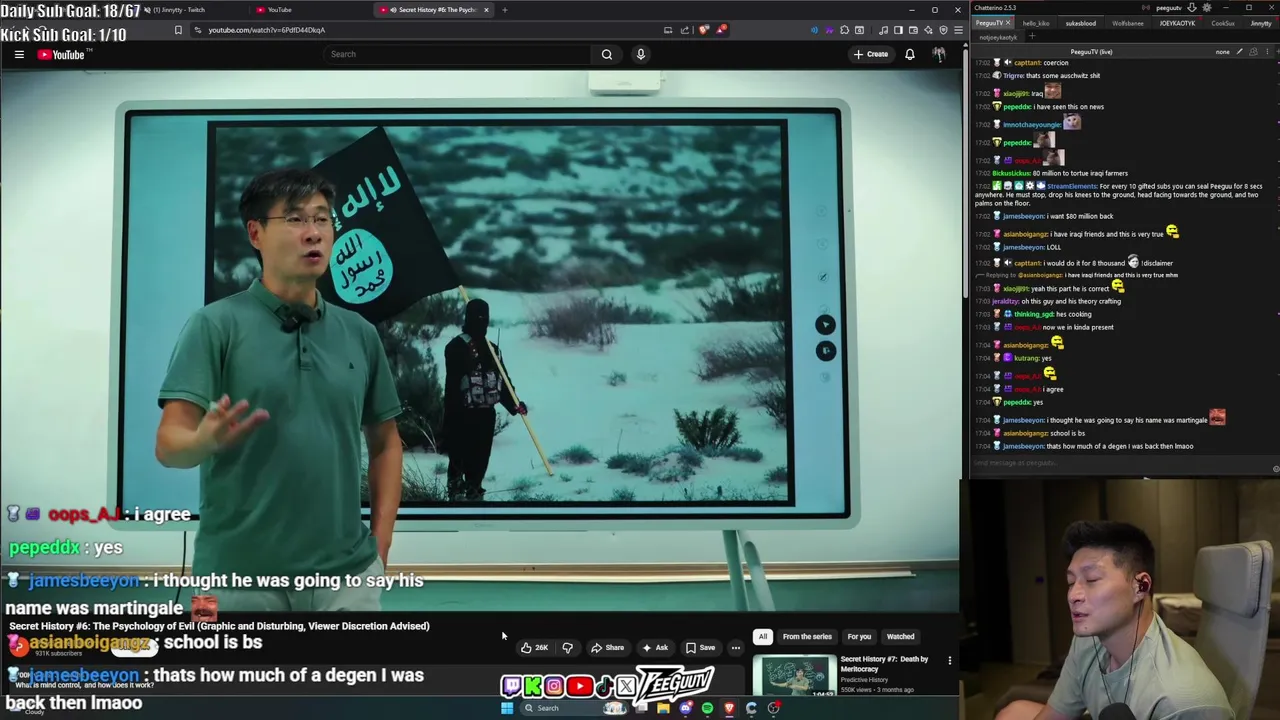Open the YouTube guide hamburger menu

click(19, 54)
